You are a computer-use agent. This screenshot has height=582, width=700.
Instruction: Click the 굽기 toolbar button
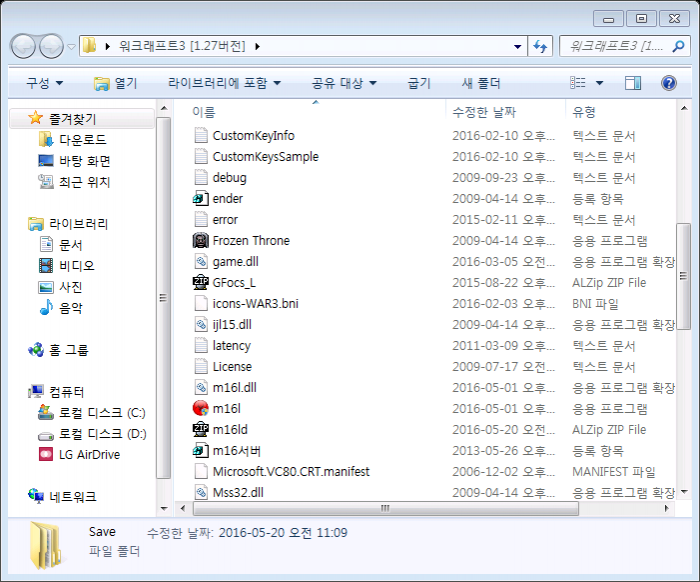[x=419, y=83]
